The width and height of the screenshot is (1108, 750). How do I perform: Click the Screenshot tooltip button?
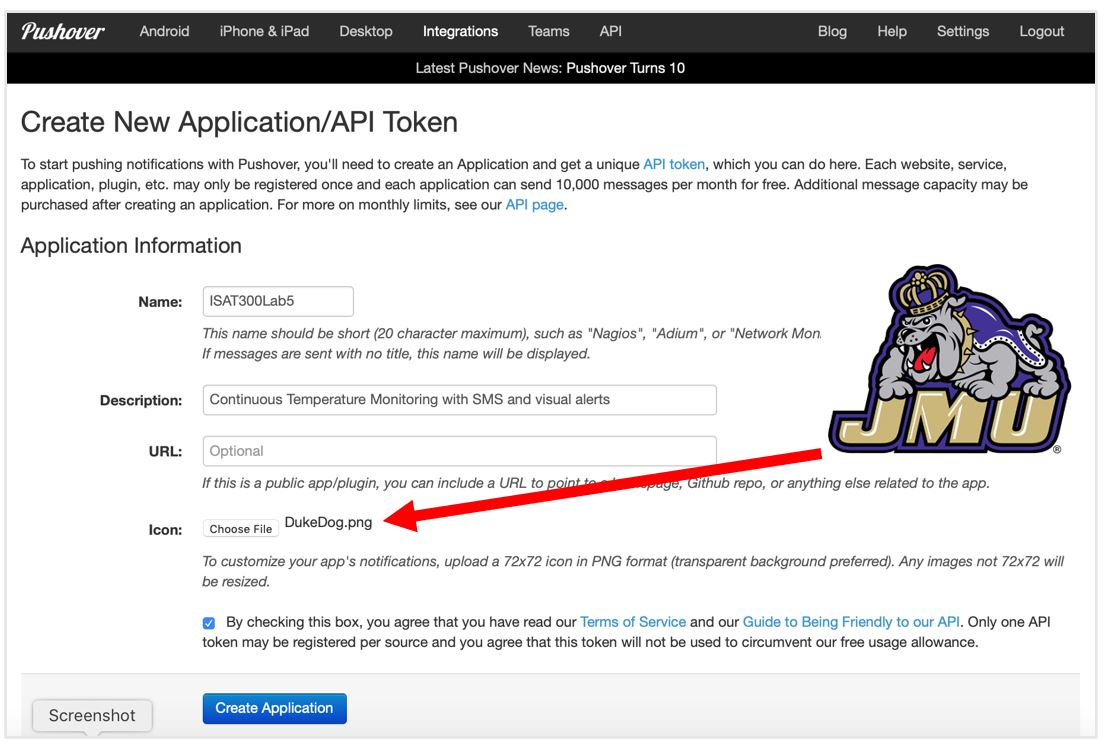pos(93,715)
